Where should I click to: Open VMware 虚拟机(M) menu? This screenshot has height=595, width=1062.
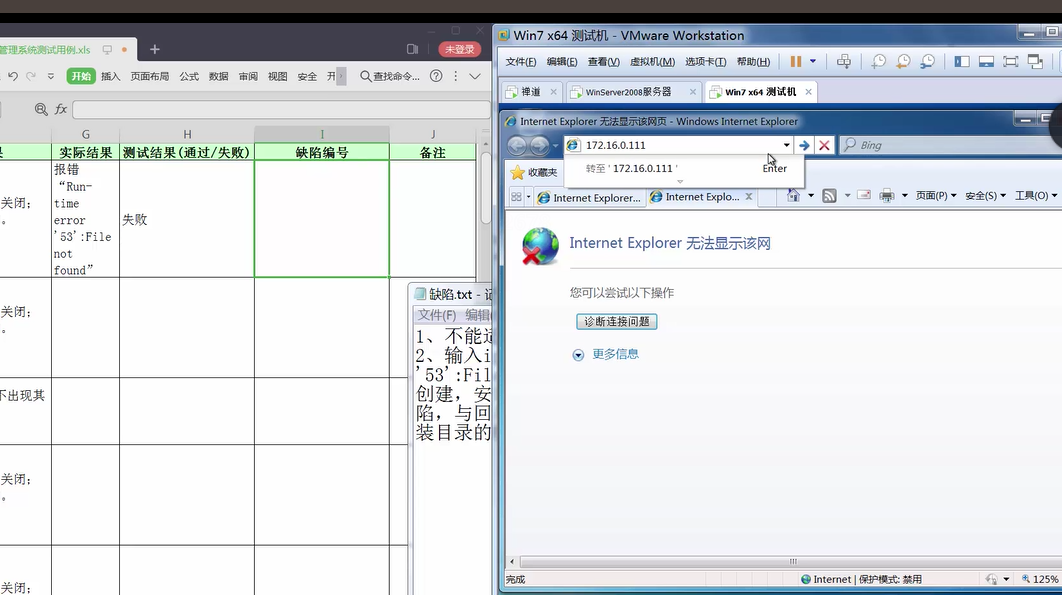[x=652, y=62]
